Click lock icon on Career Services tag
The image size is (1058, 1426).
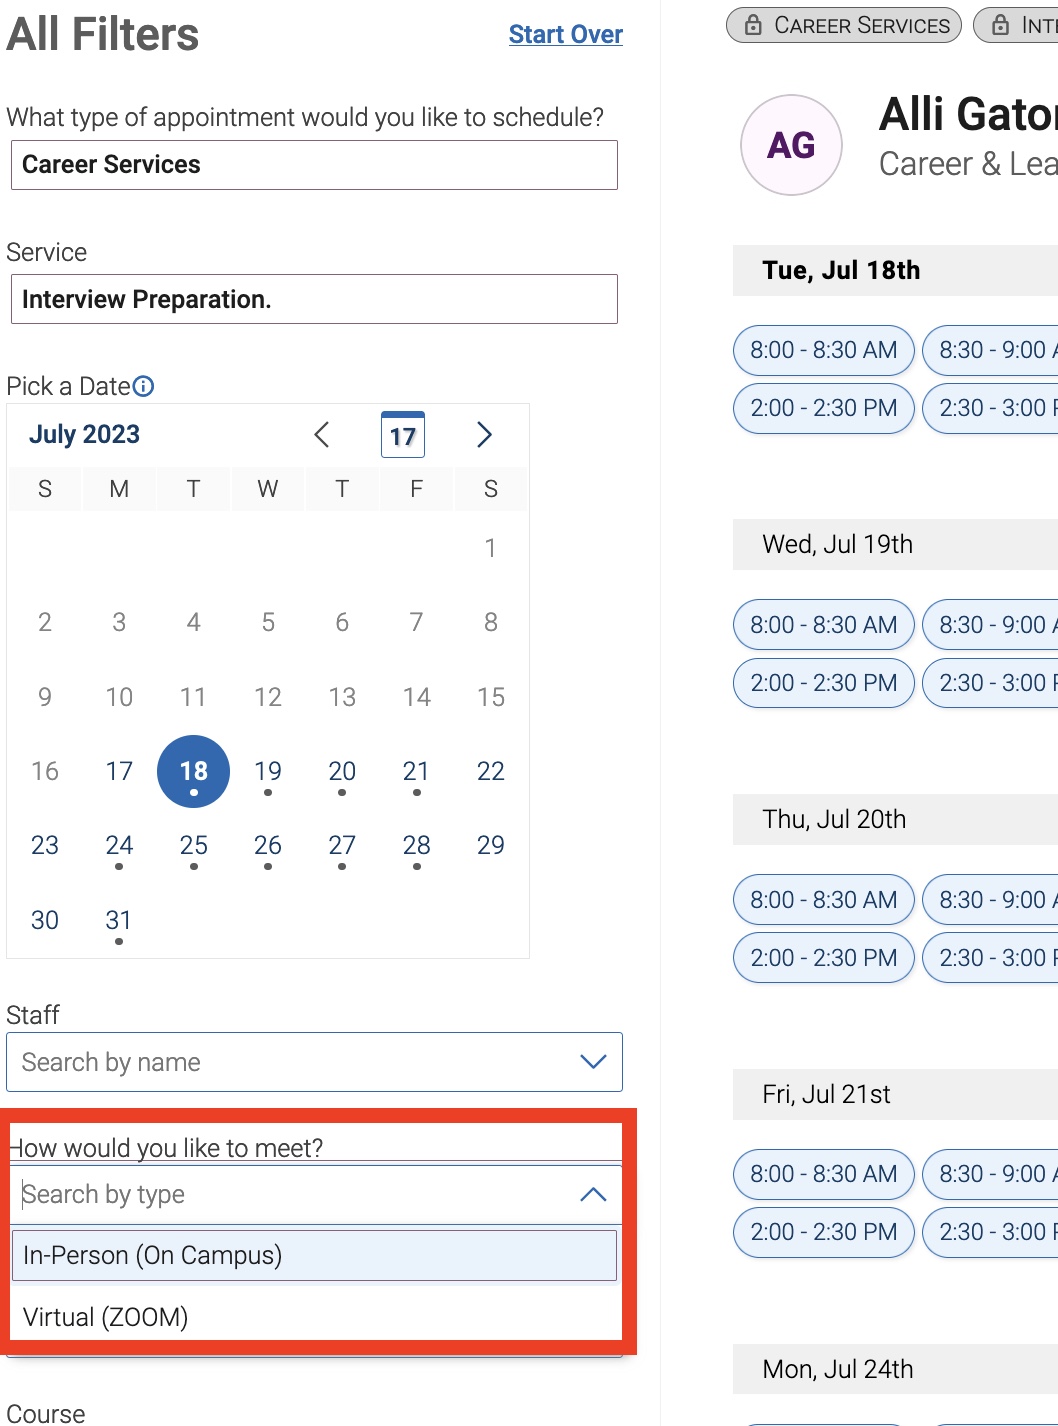click(x=753, y=25)
